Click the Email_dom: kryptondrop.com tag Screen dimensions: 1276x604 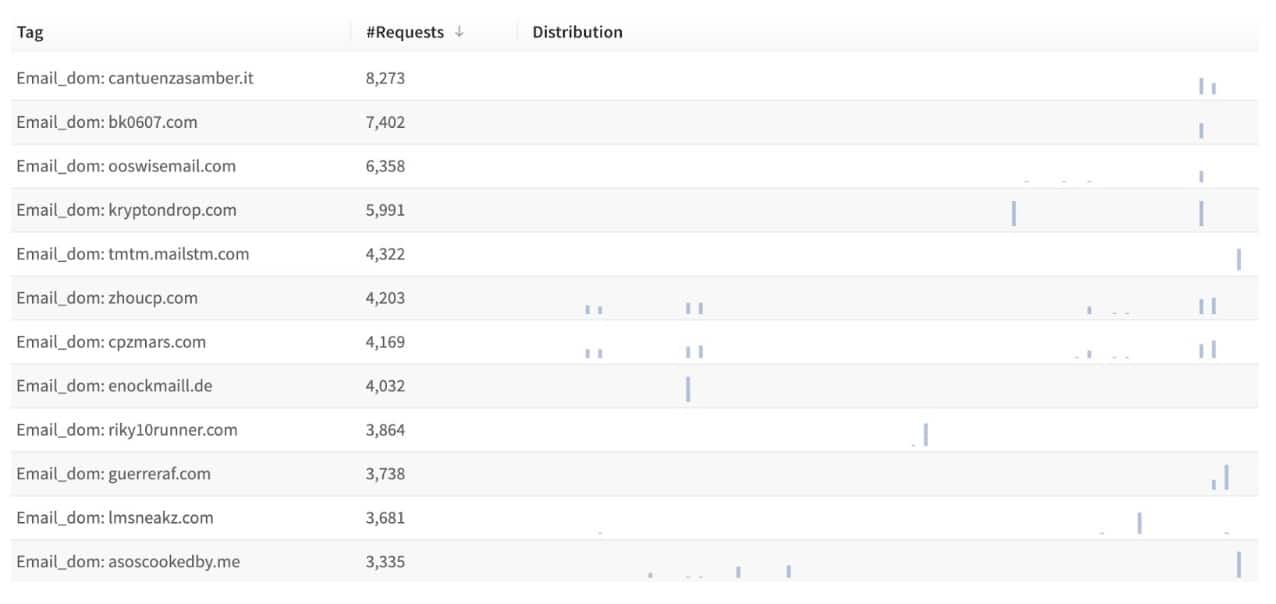126,210
